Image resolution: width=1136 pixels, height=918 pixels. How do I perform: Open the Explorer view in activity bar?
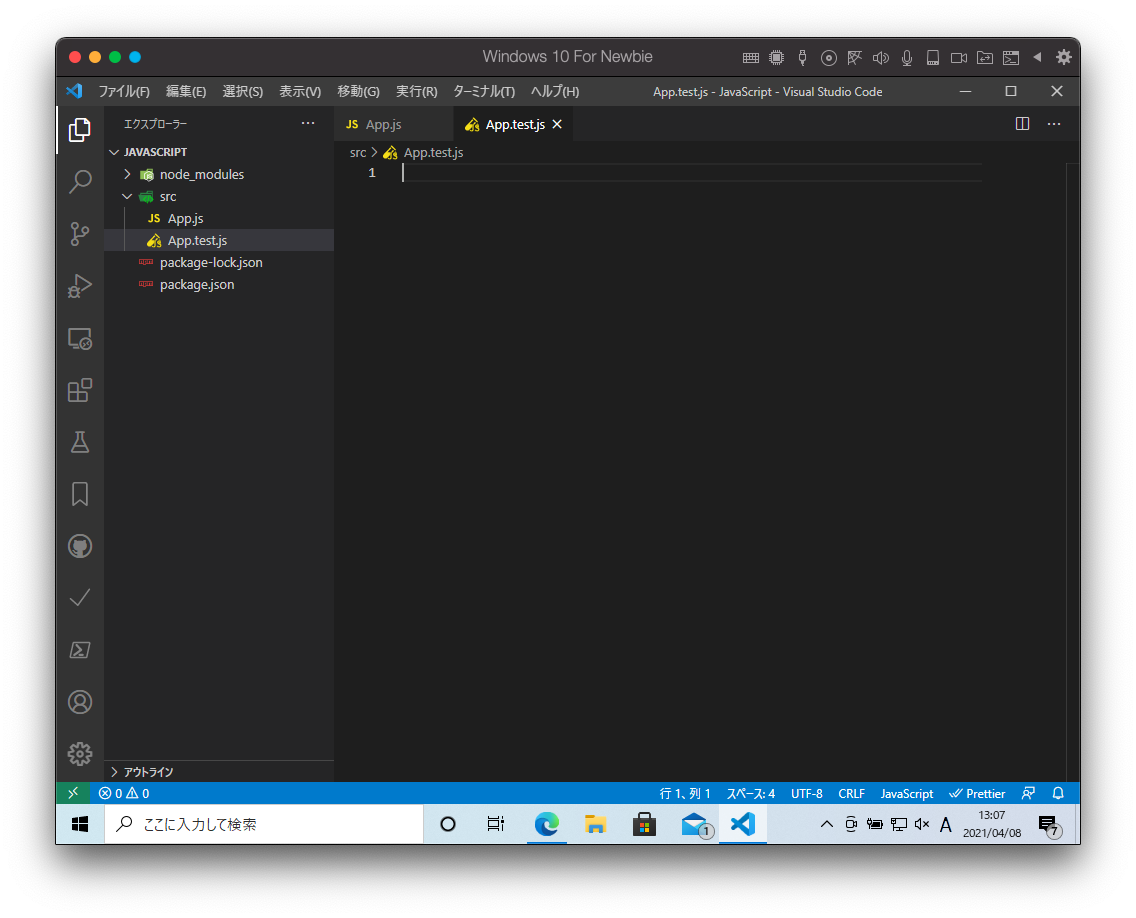coord(80,130)
